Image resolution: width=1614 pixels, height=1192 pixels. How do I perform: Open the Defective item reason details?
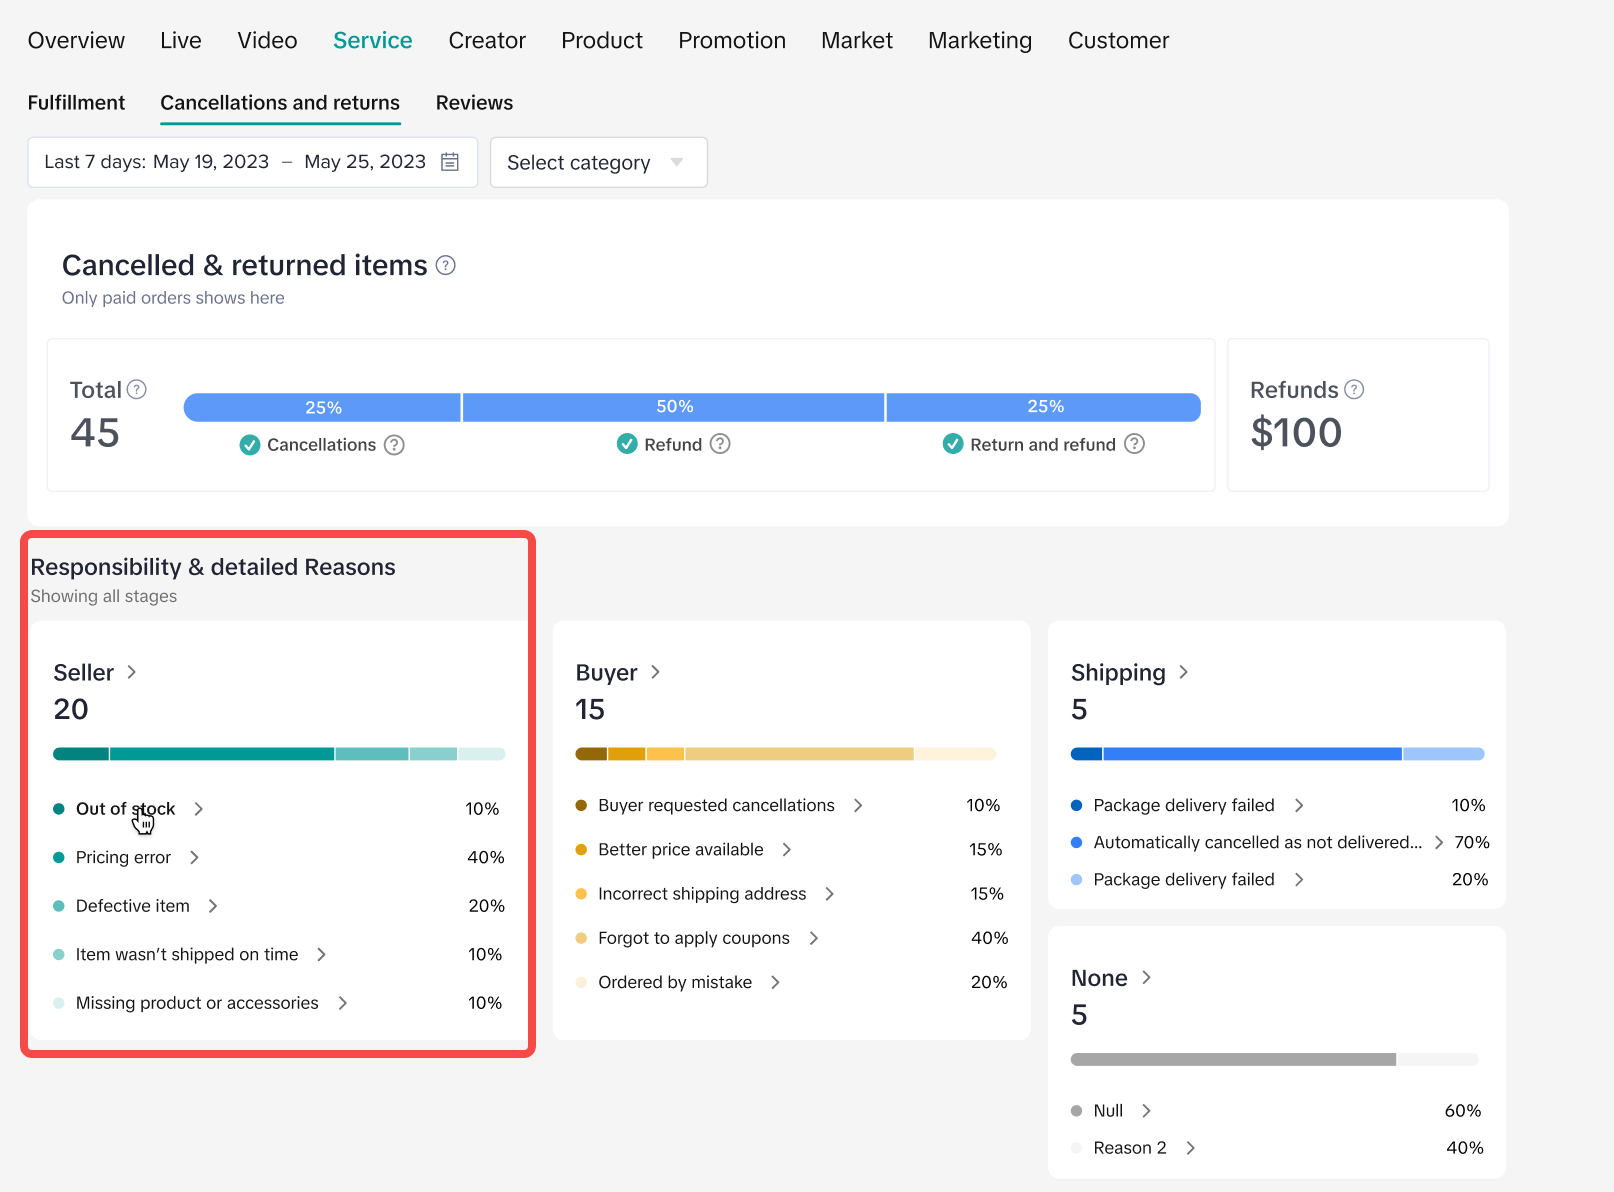click(133, 906)
